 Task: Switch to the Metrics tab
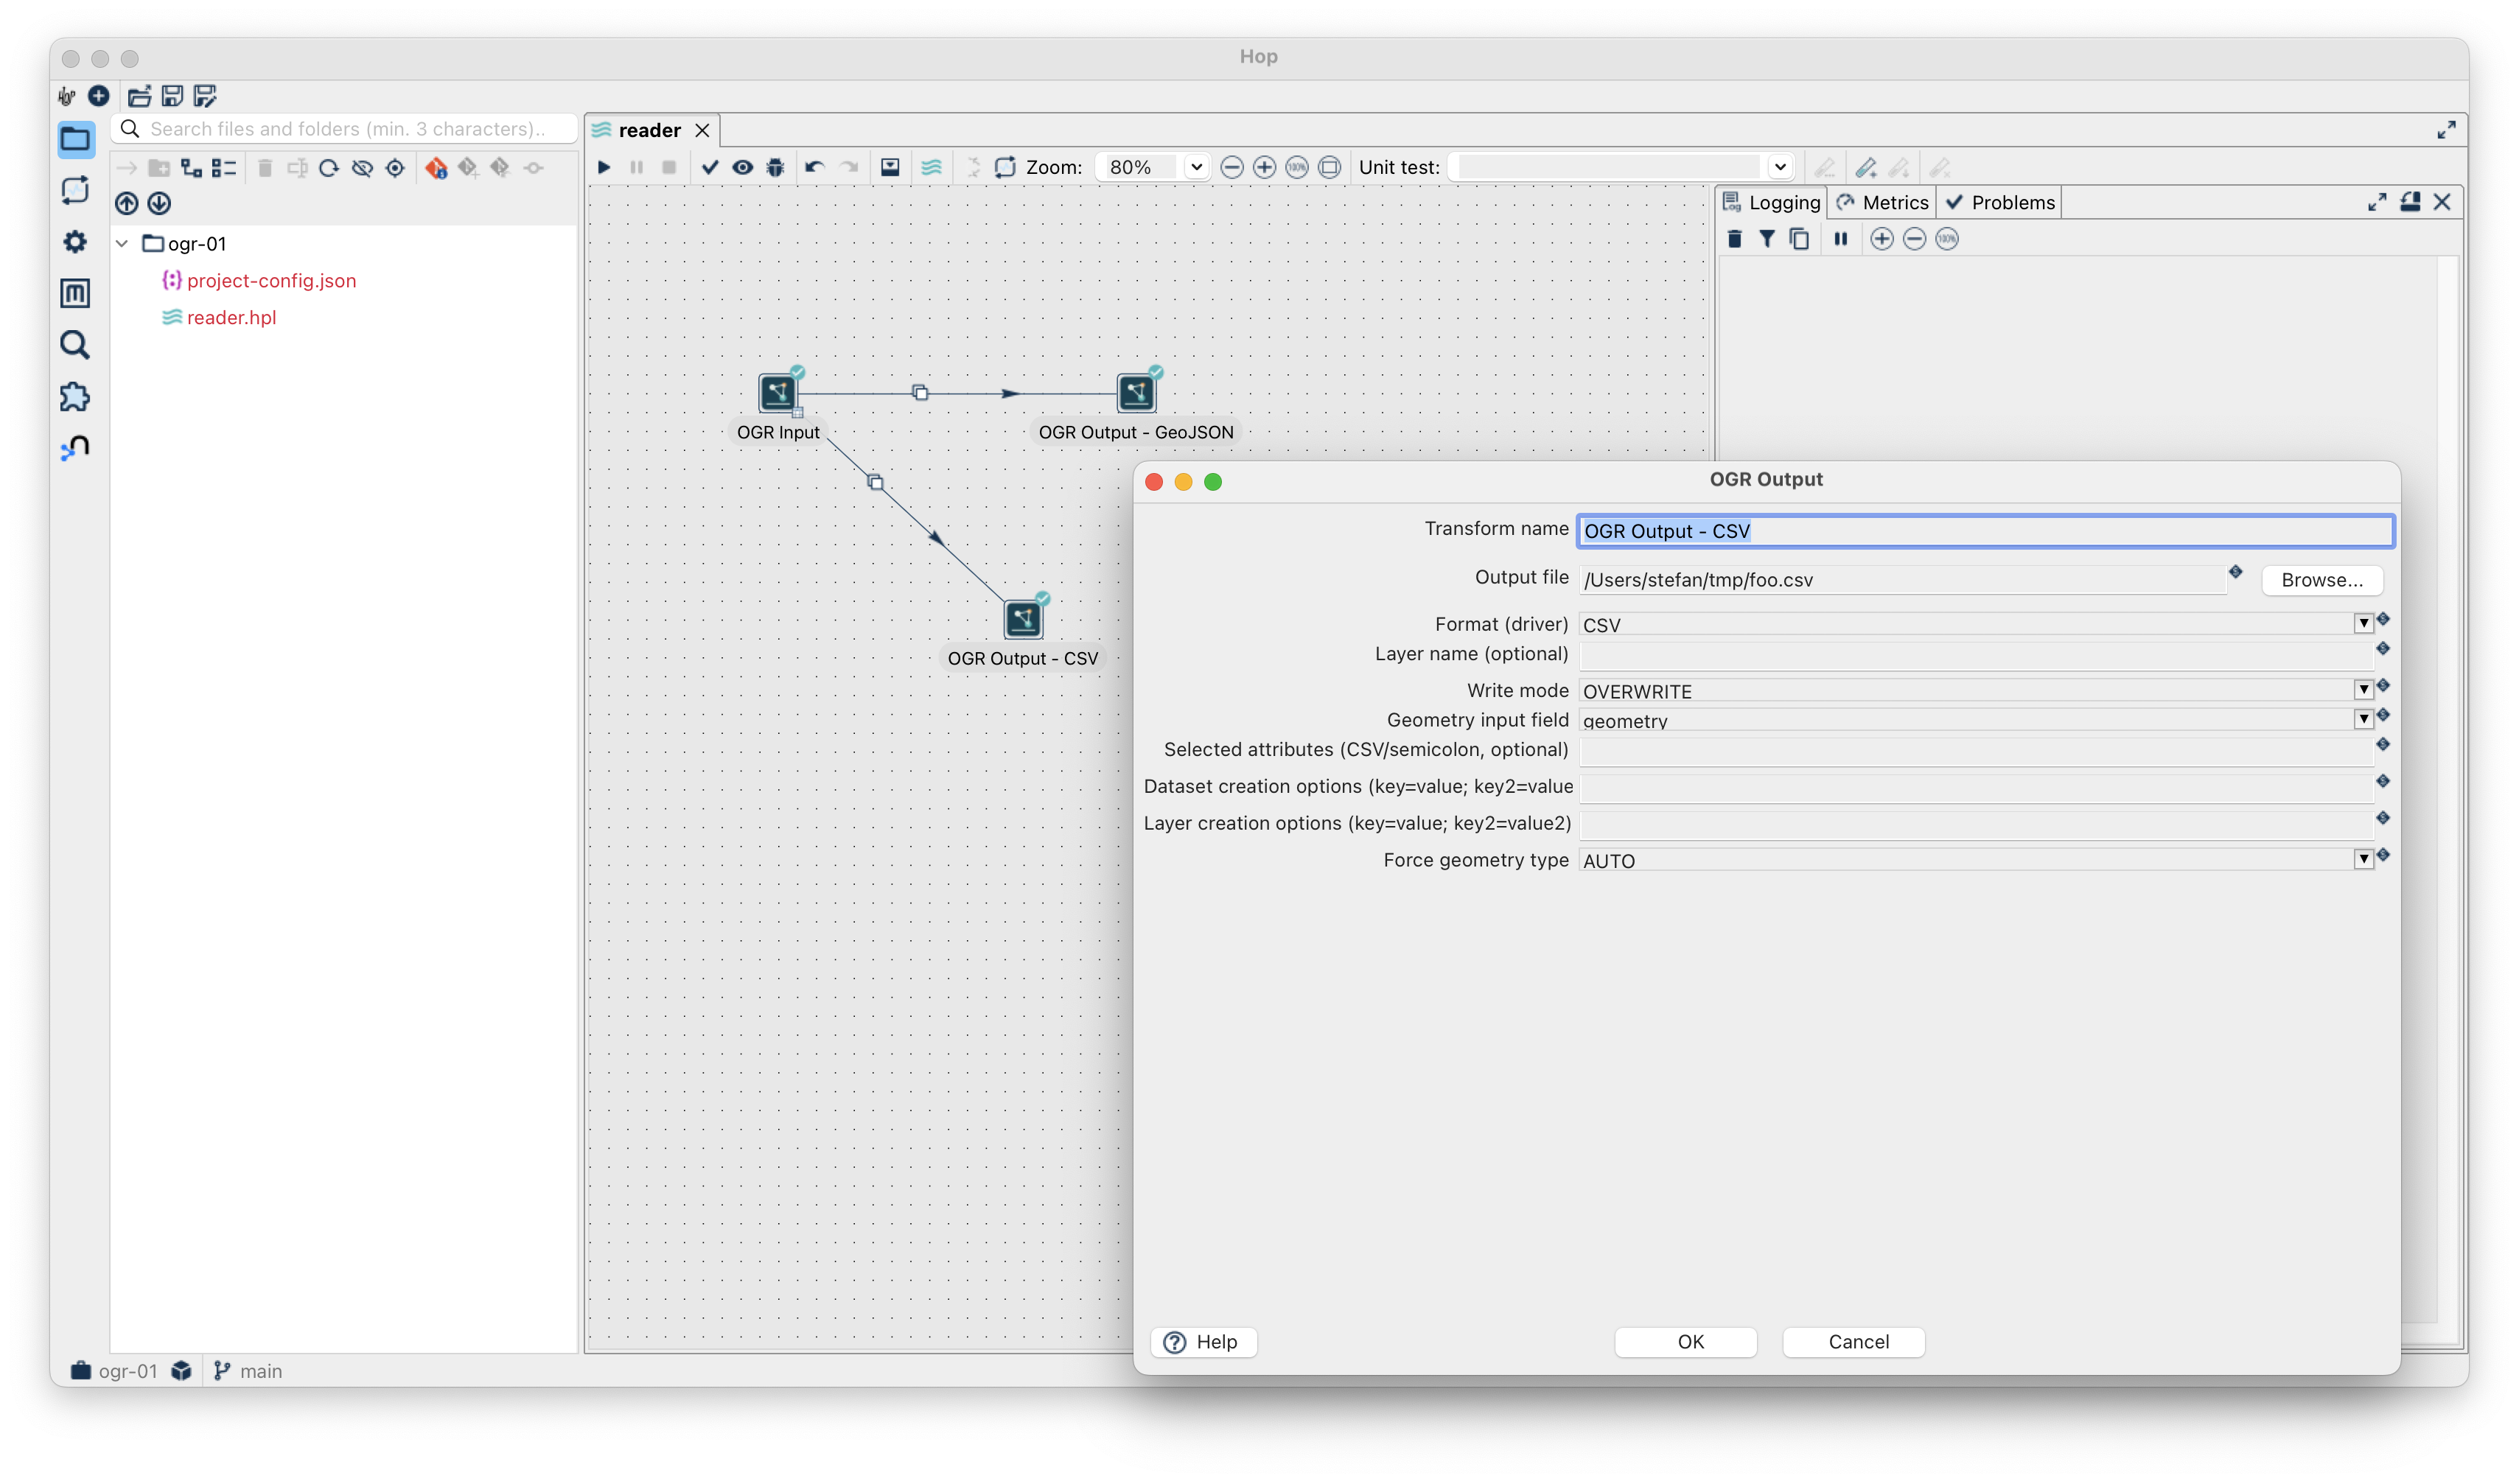click(1882, 202)
